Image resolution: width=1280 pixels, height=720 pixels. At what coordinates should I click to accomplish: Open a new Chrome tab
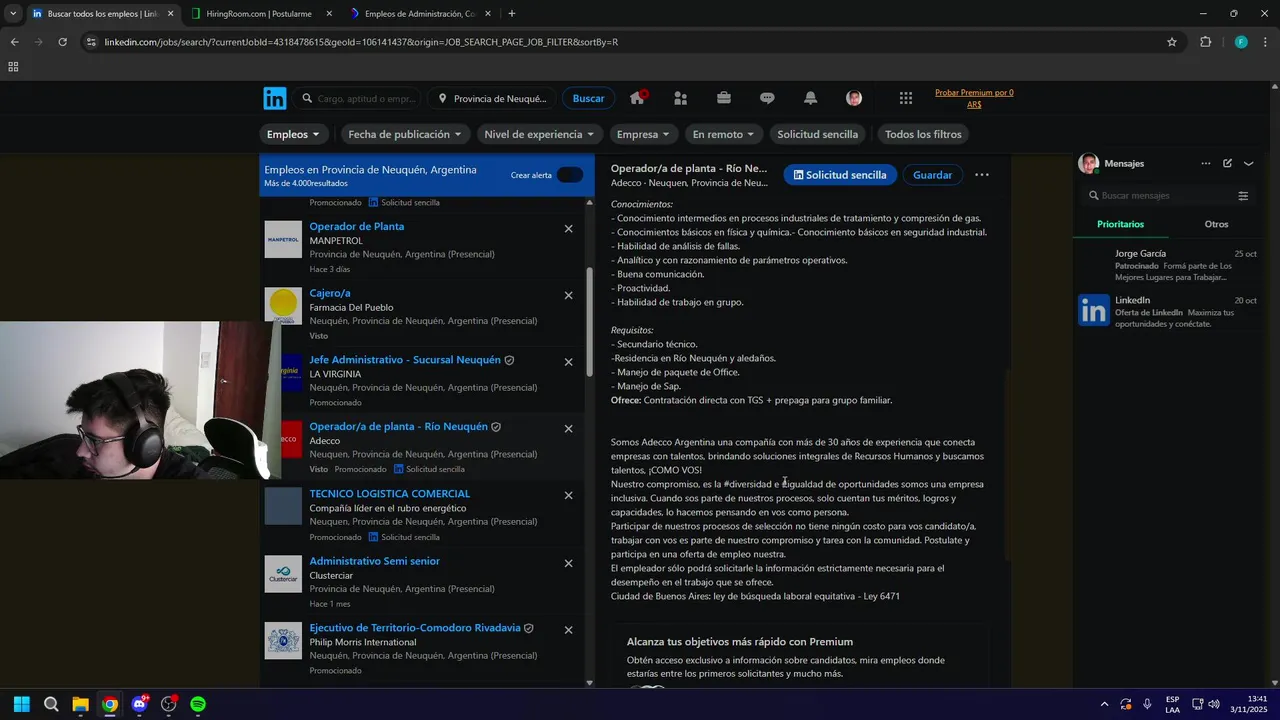click(512, 14)
